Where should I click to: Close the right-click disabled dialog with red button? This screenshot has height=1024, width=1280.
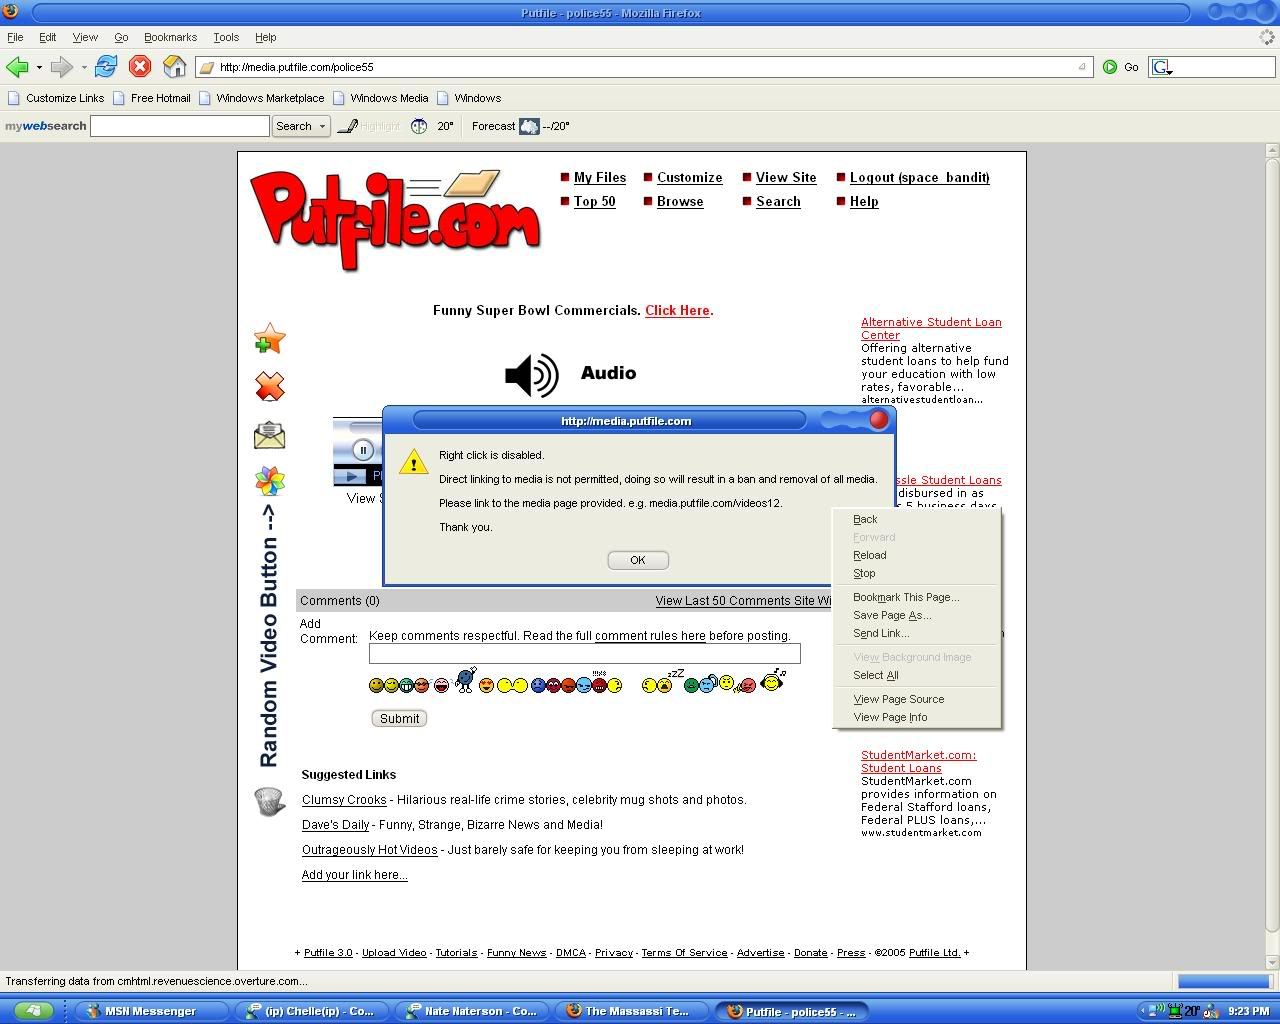[x=878, y=420]
